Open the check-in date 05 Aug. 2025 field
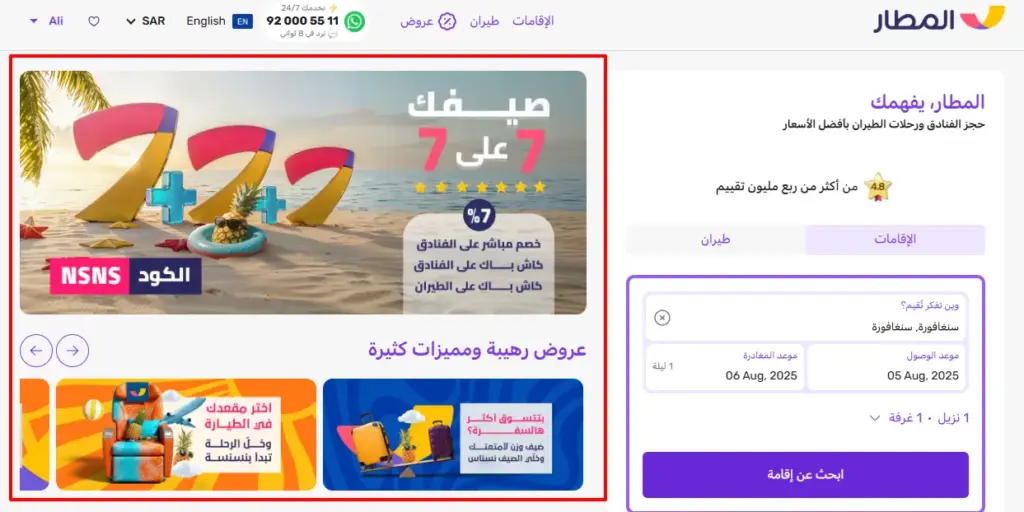The image size is (1024, 512). [886, 368]
